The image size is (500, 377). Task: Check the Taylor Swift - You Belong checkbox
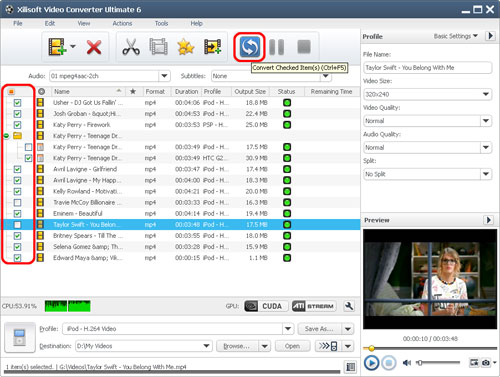coord(17,225)
